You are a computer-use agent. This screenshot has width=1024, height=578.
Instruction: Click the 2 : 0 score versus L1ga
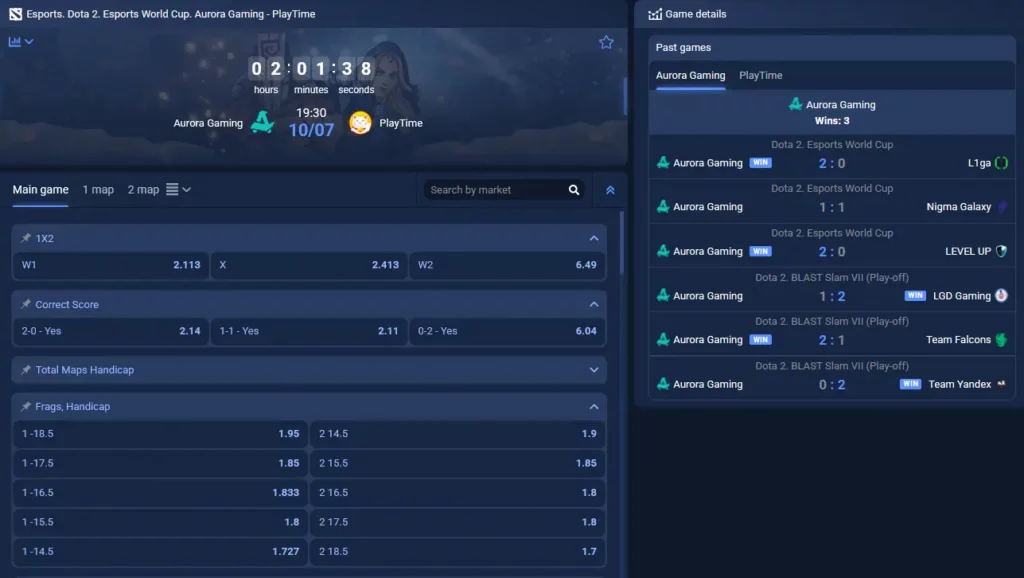[832, 163]
